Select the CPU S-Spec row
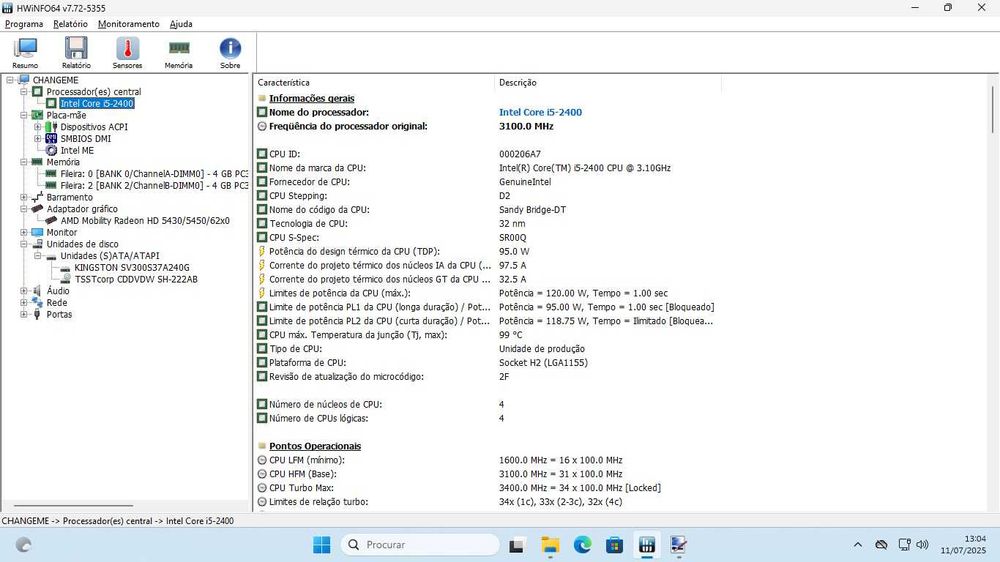This screenshot has width=1000, height=562. [491, 237]
